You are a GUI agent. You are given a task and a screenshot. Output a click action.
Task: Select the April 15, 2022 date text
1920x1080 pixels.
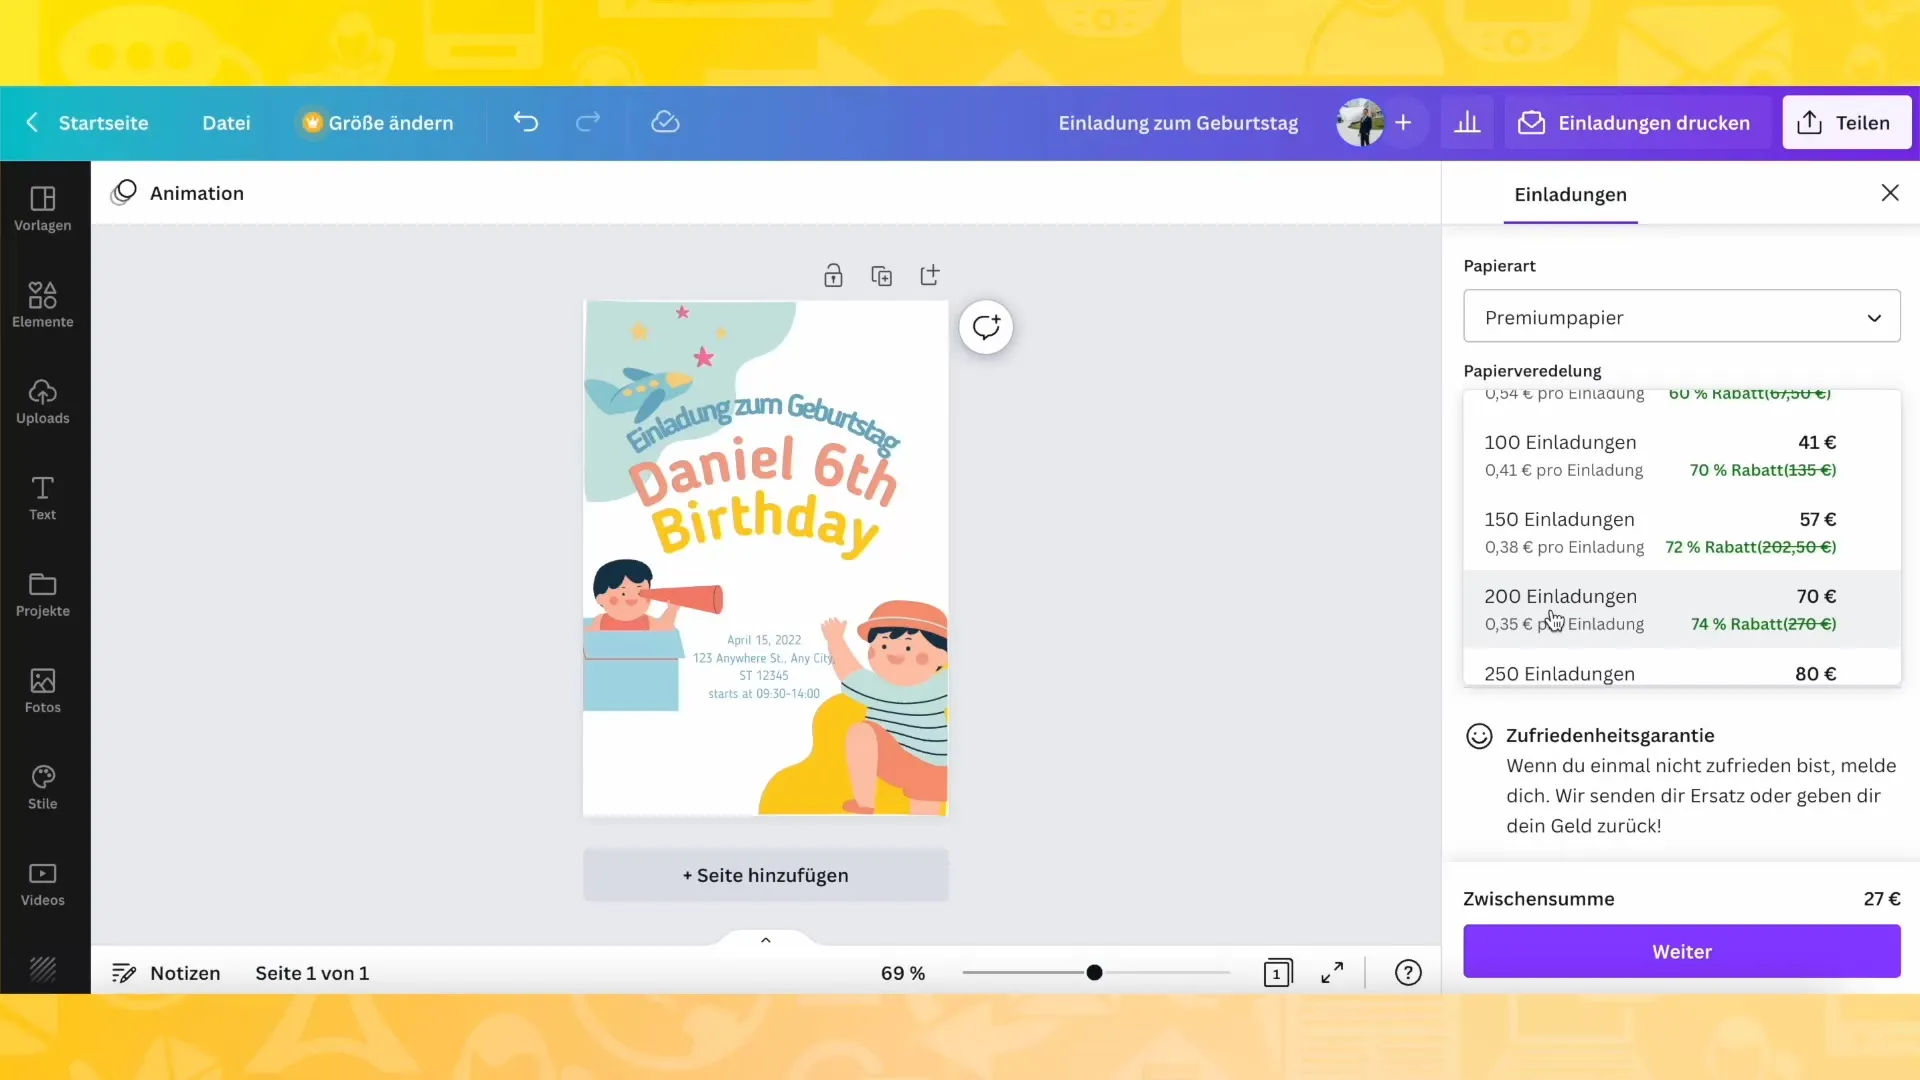[x=764, y=640]
